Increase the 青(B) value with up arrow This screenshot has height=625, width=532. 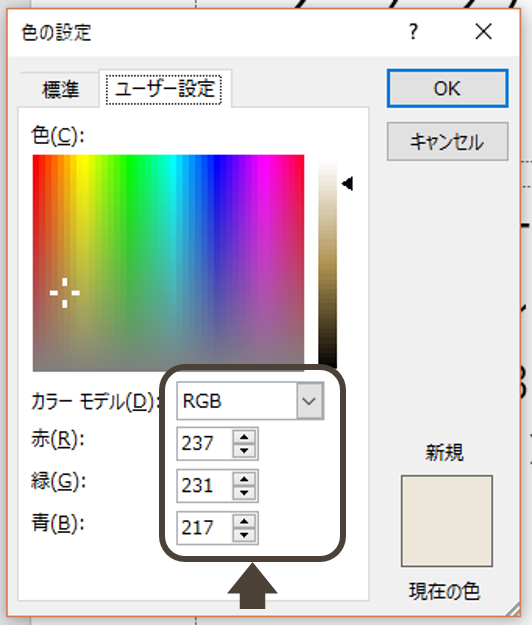[x=244, y=521]
